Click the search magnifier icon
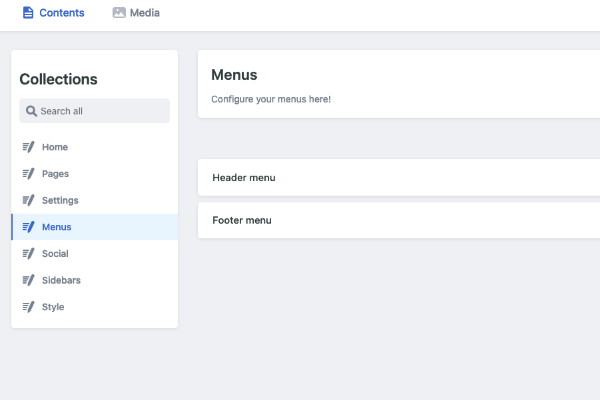Viewport: 600px width, 400px height. coord(32,111)
